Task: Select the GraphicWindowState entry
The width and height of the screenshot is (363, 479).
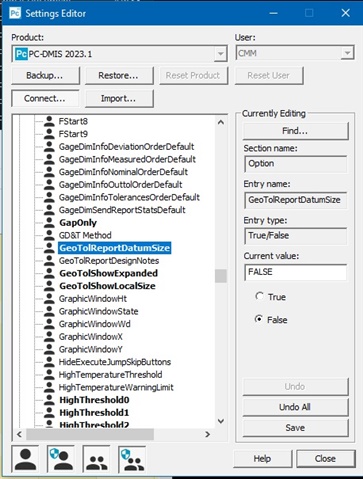Action: click(x=98, y=311)
